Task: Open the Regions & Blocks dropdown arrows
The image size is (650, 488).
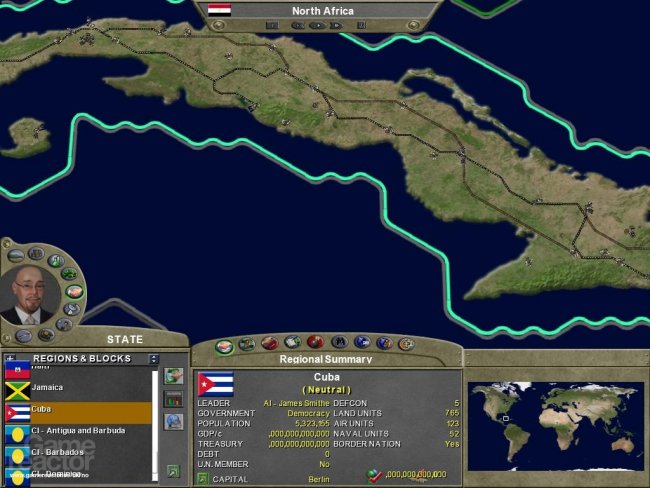Action: [x=154, y=359]
